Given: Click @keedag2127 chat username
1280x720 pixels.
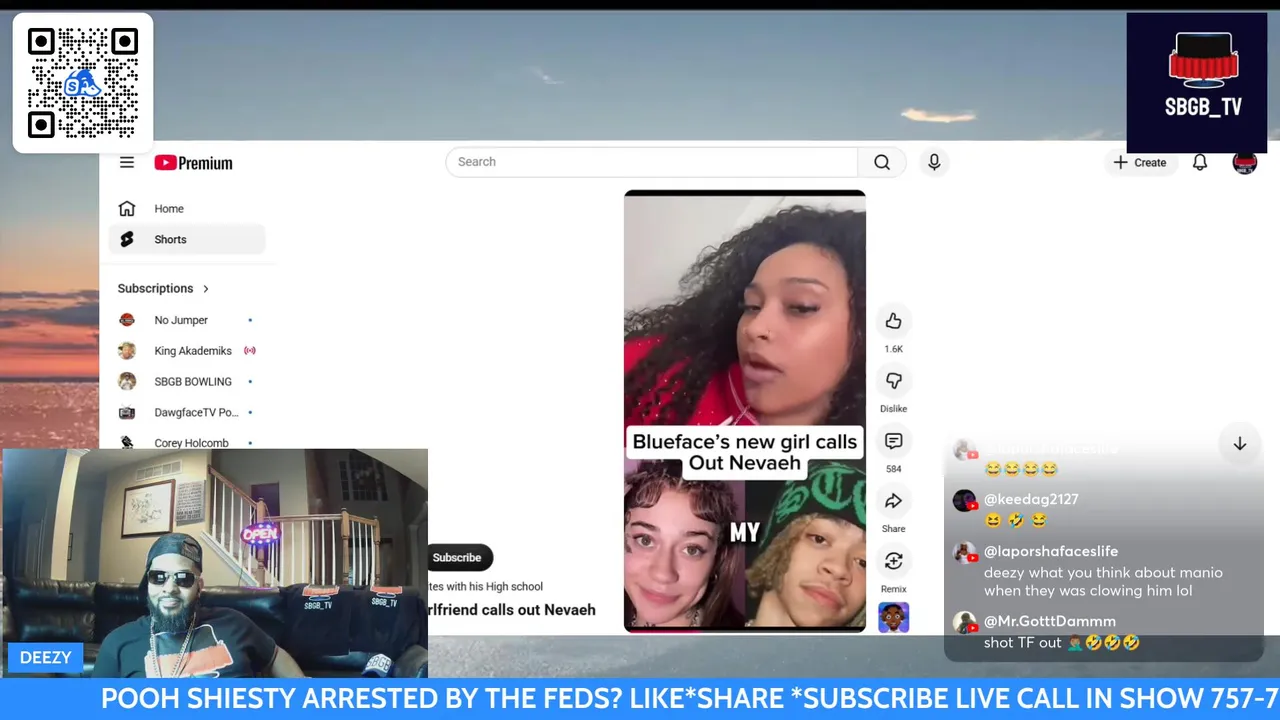Looking at the screenshot, I should point(1031,499).
